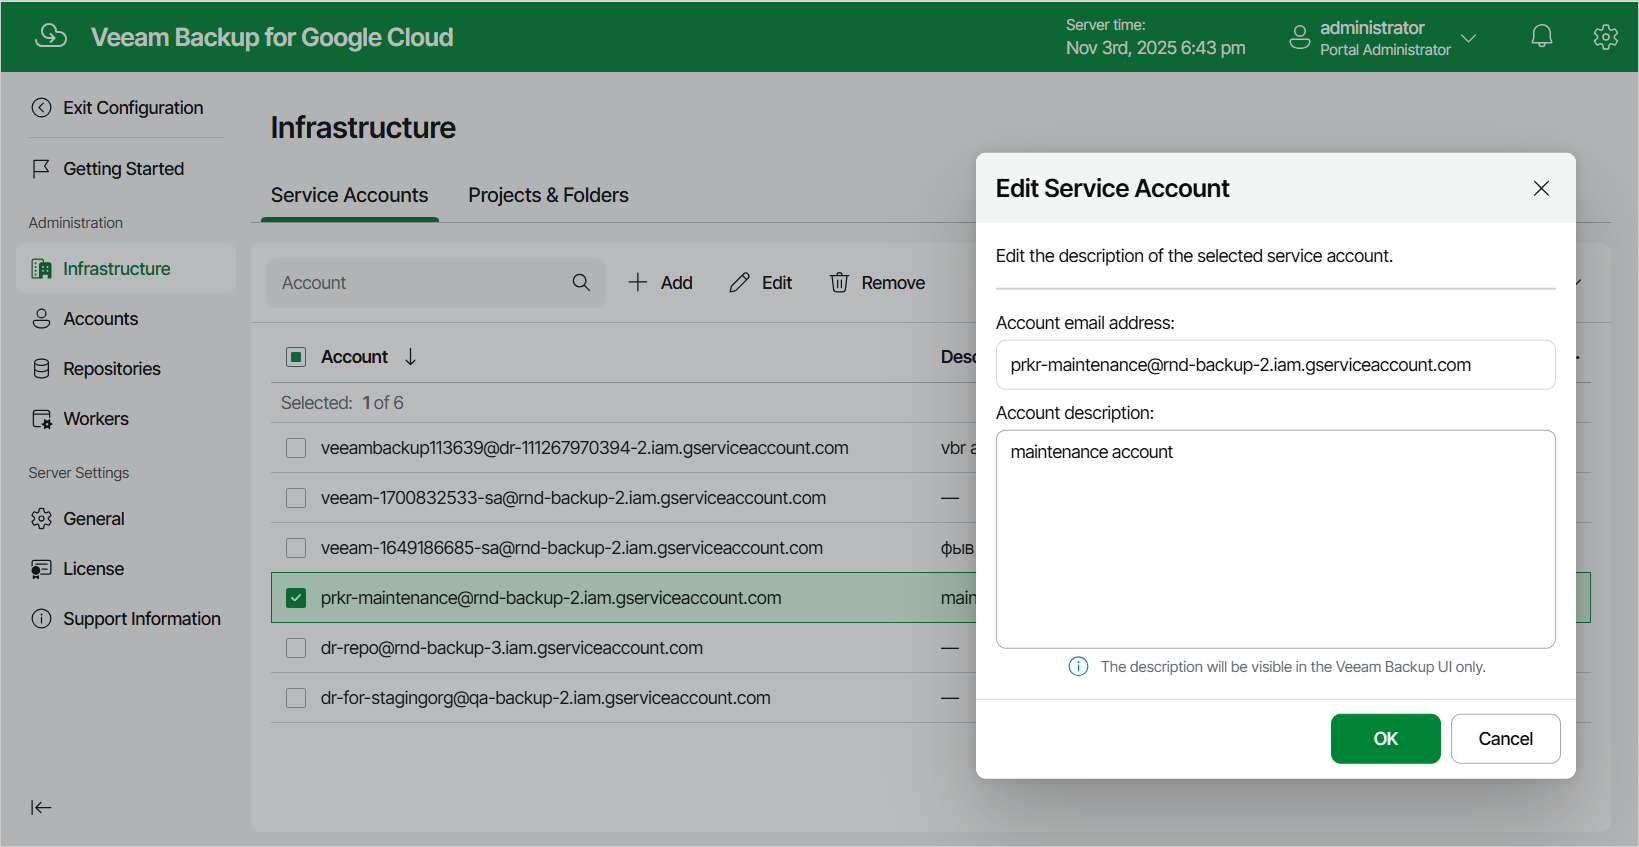This screenshot has height=847, width=1639.
Task: Click the Account search field
Action: pyautogui.click(x=436, y=283)
